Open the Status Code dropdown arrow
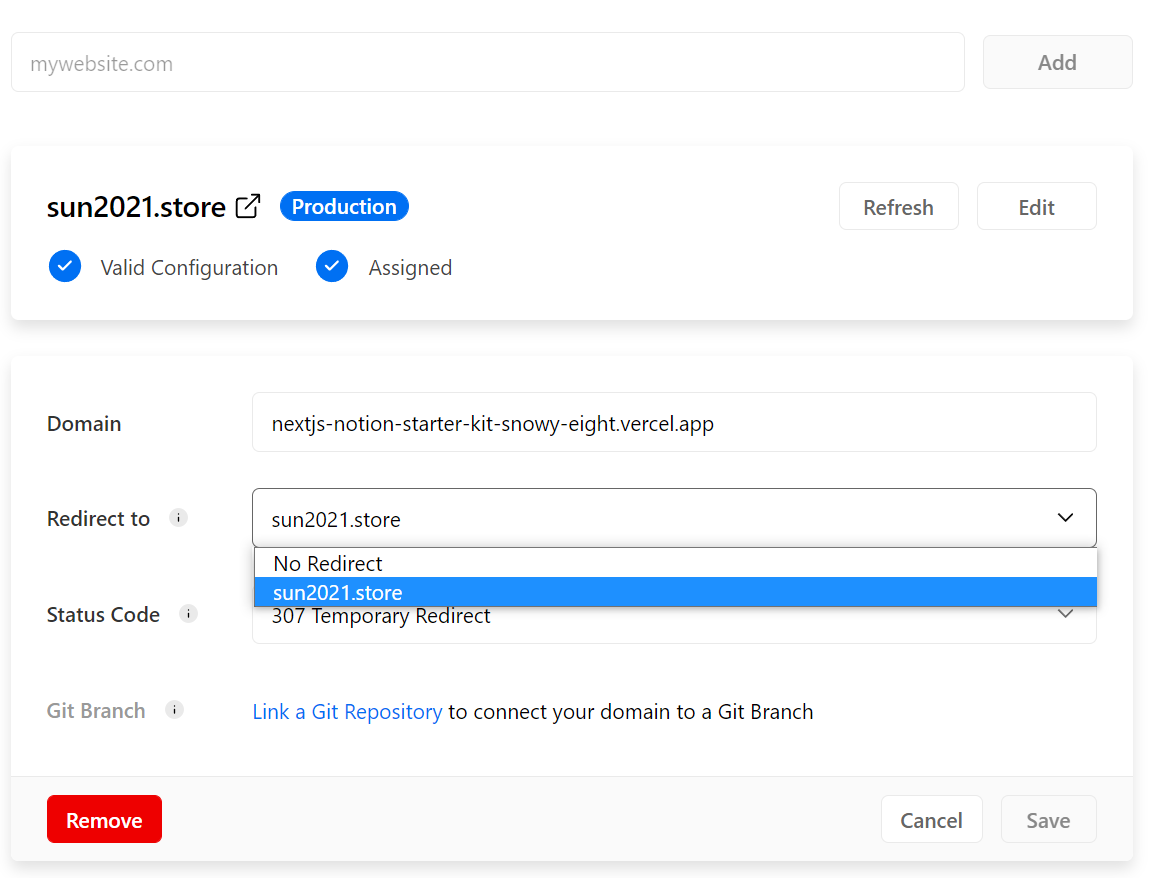1155x878 pixels. tap(1065, 614)
